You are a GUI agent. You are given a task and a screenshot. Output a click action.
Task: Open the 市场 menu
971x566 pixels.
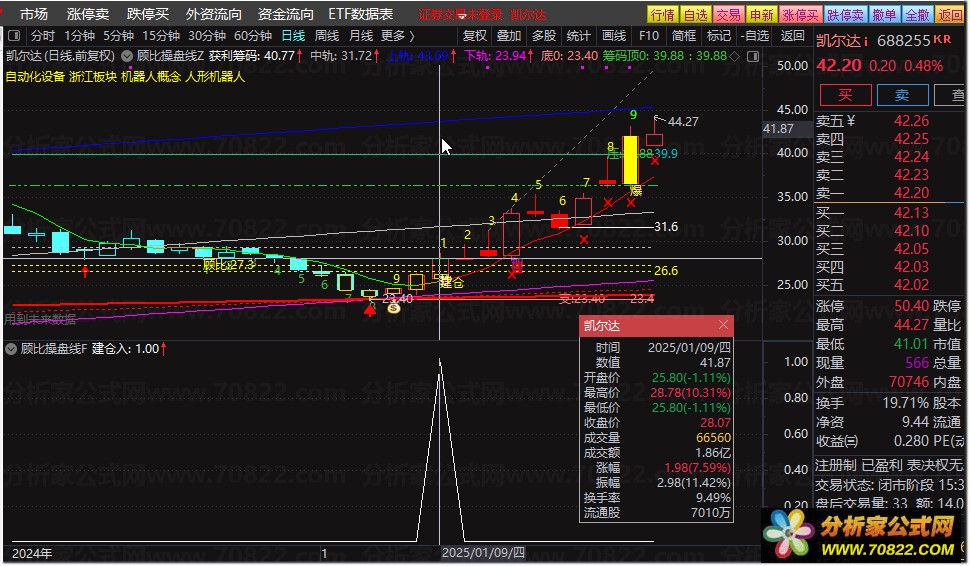coord(34,14)
